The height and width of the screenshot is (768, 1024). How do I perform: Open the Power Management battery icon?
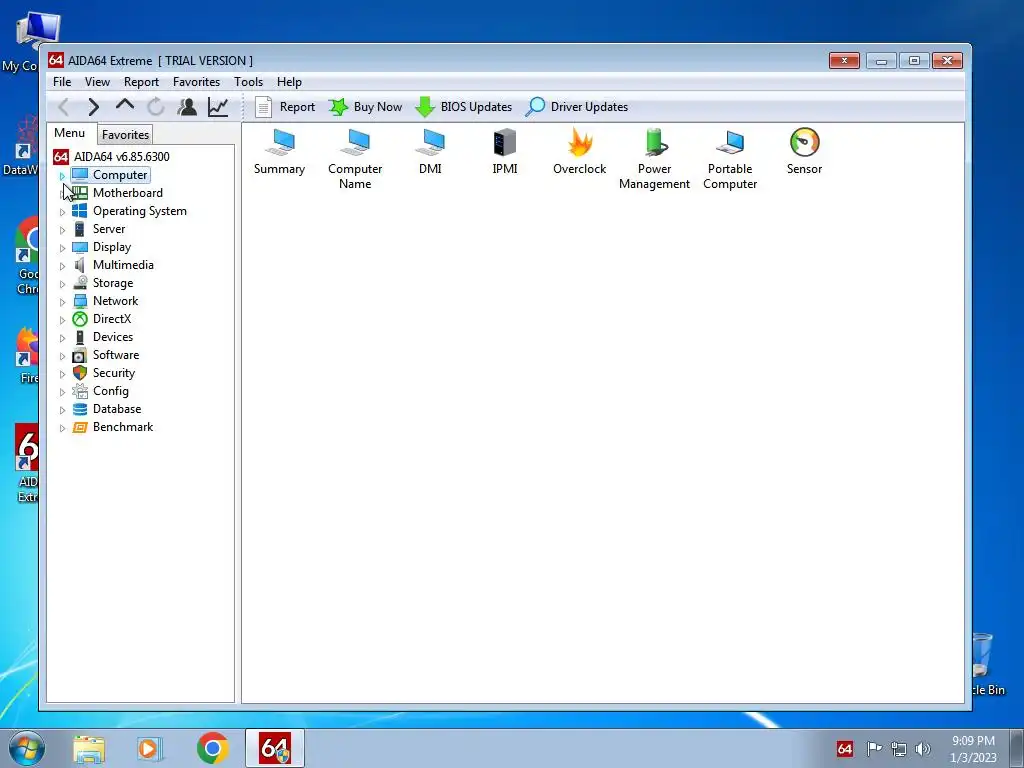click(654, 159)
